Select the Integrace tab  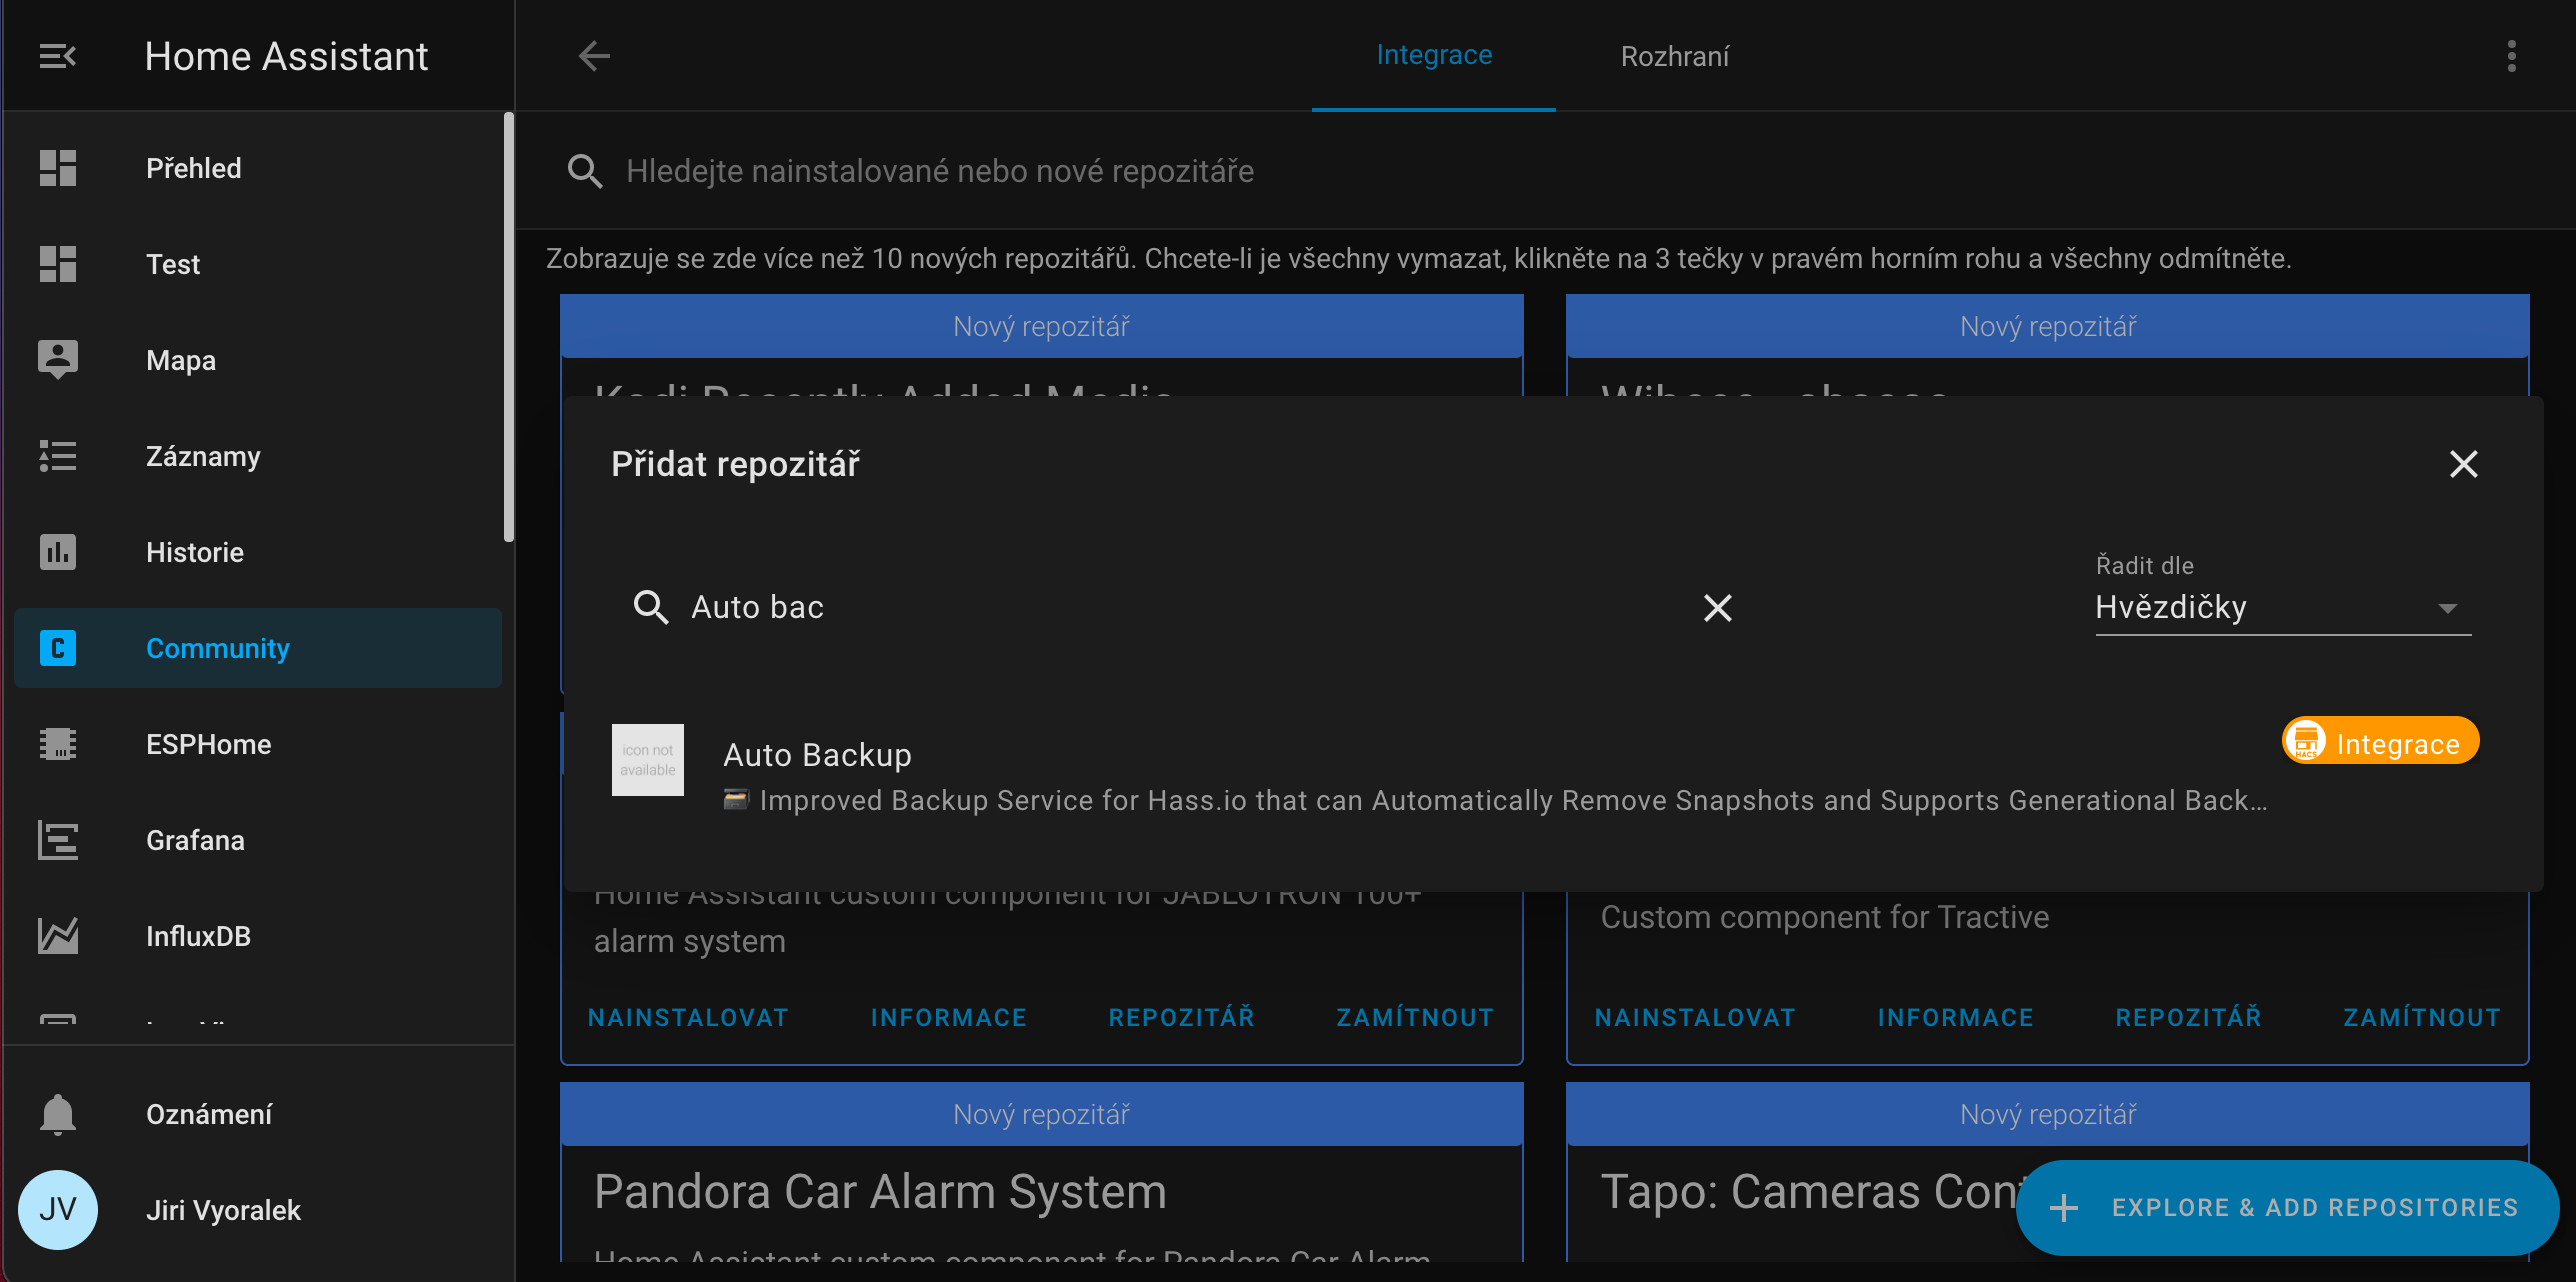pyautogui.click(x=1433, y=55)
